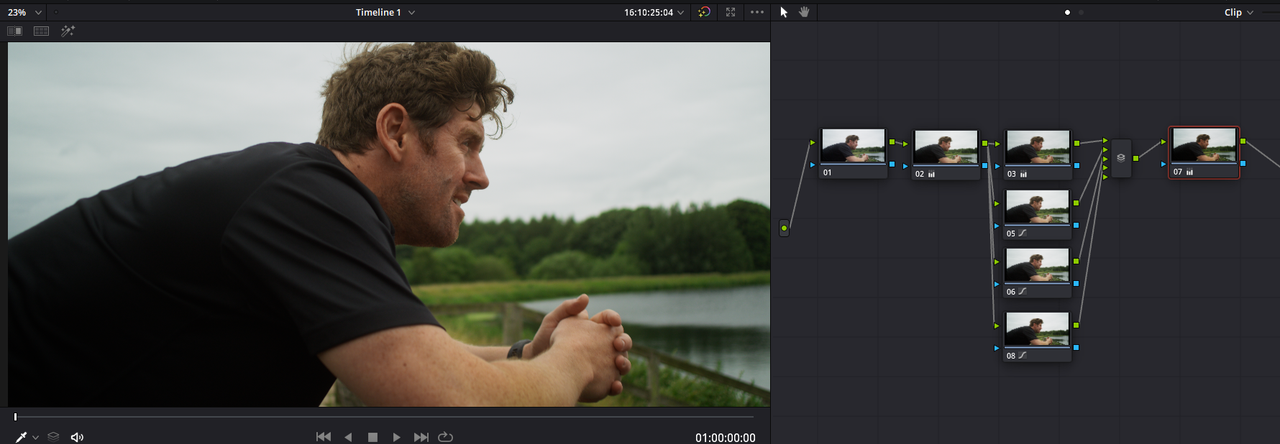The height and width of the screenshot is (444, 1280).
Task: Select node 05 thumbnail
Action: [1037, 207]
